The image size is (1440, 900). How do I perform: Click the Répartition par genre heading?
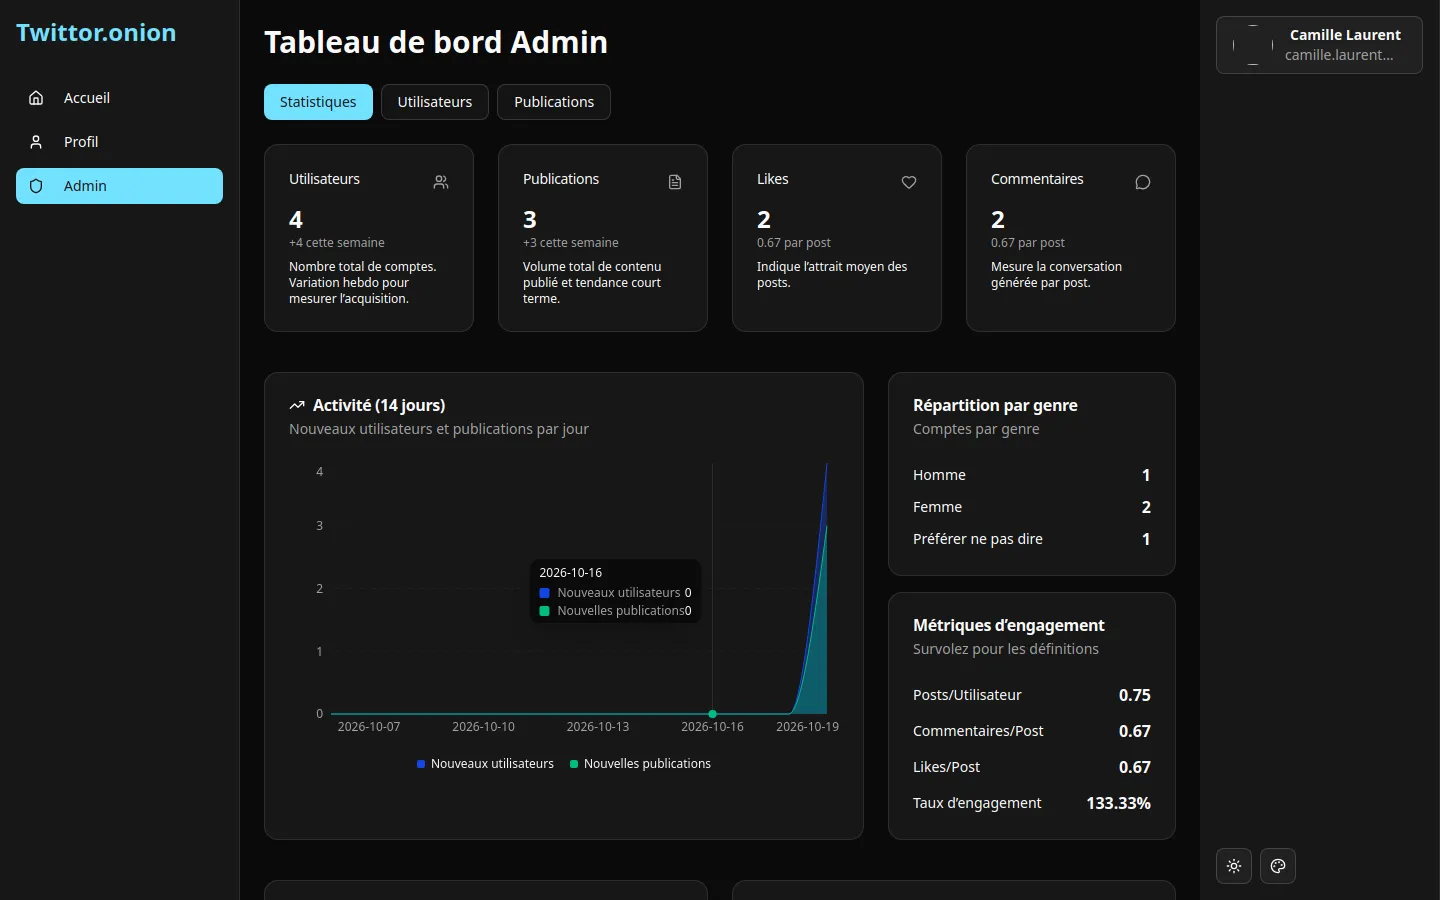pyautogui.click(x=995, y=405)
